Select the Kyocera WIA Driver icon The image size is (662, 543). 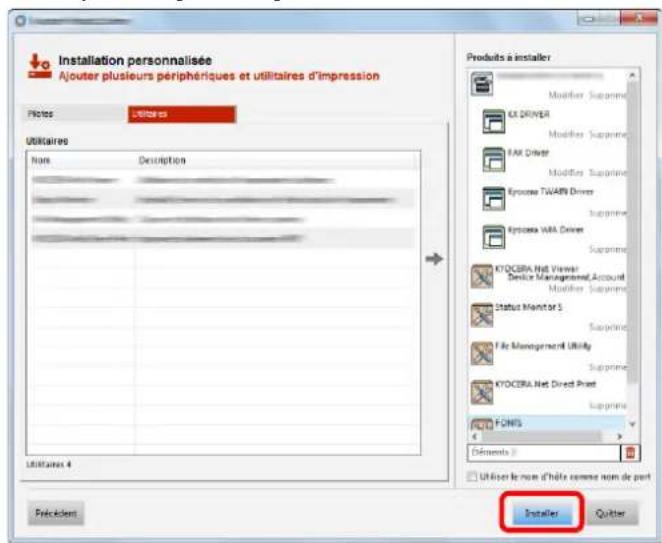coord(494,237)
